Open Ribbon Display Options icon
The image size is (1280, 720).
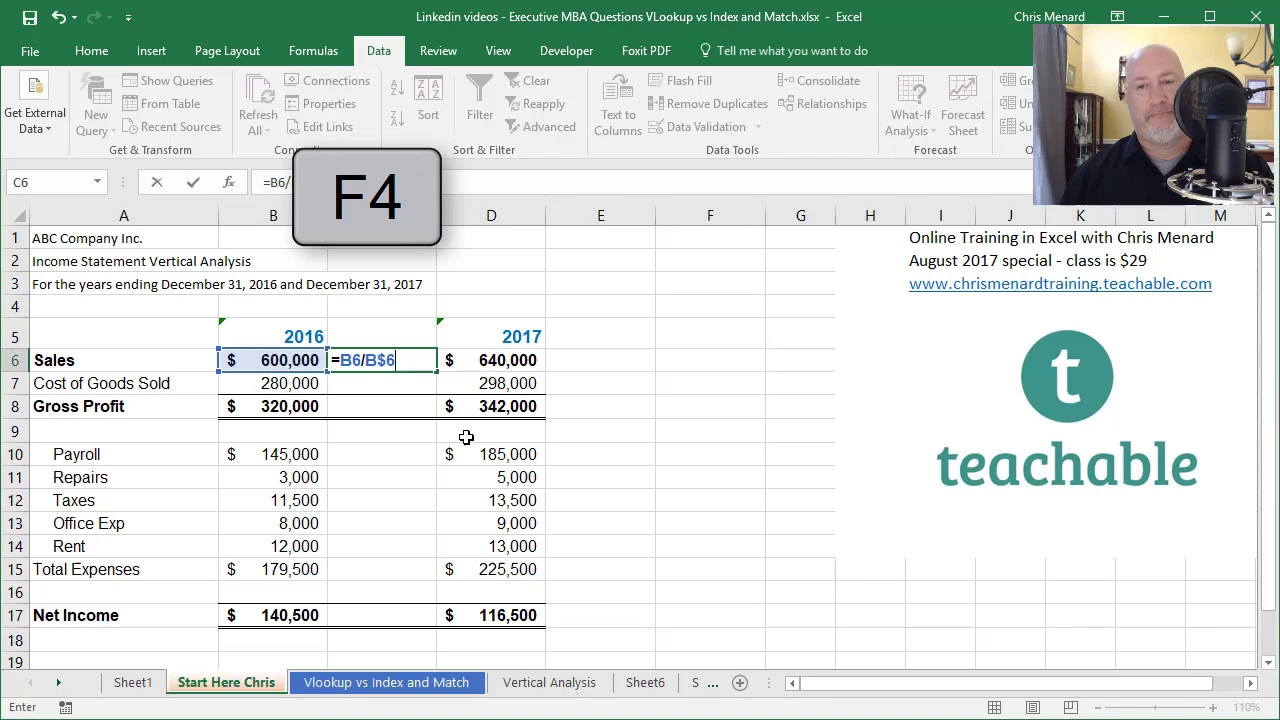point(1117,17)
